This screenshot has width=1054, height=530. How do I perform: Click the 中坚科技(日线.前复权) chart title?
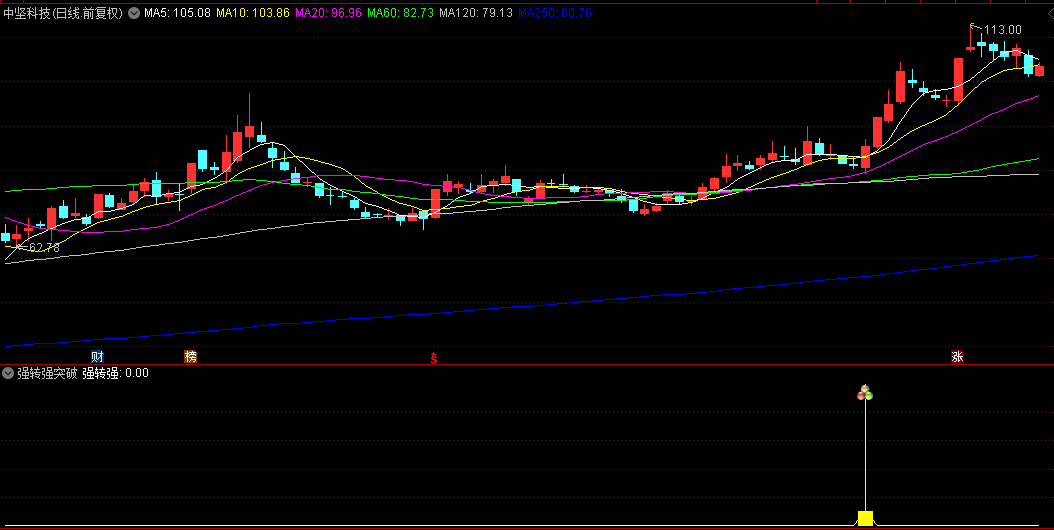tap(63, 13)
